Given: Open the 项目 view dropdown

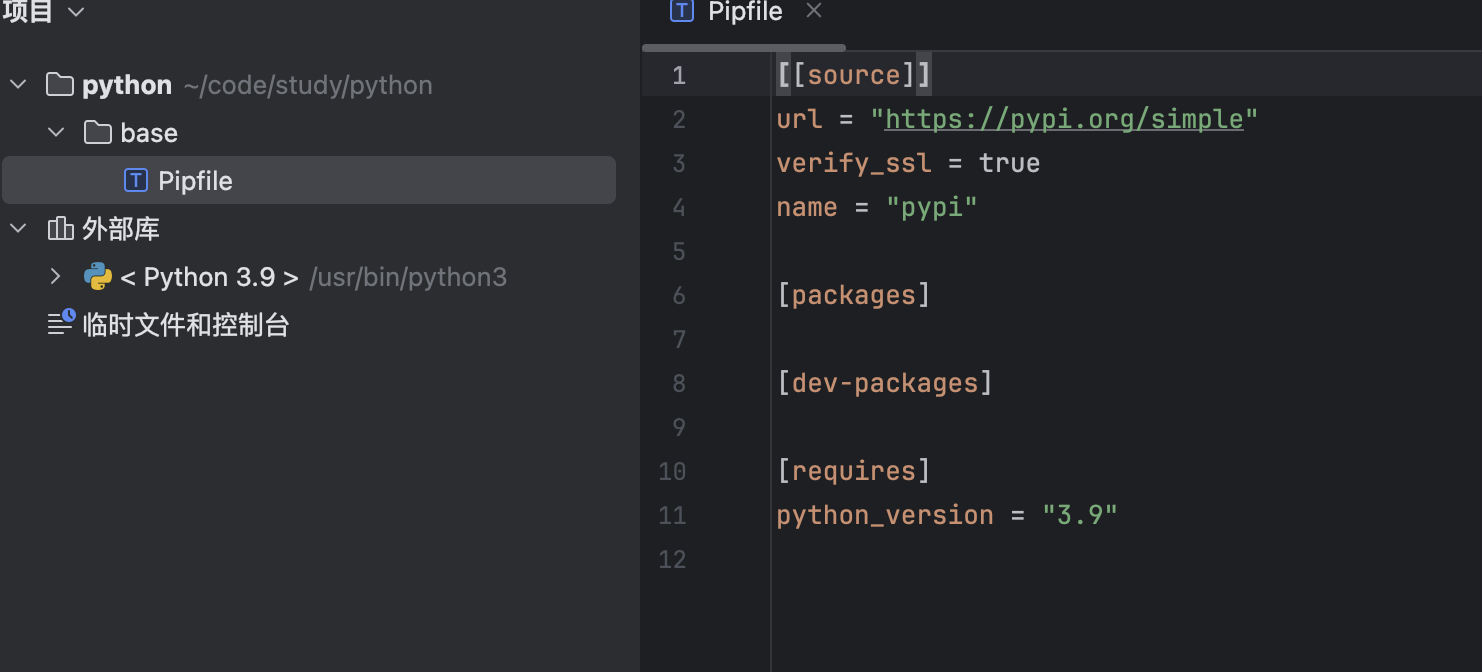Looking at the screenshot, I should point(76,12).
